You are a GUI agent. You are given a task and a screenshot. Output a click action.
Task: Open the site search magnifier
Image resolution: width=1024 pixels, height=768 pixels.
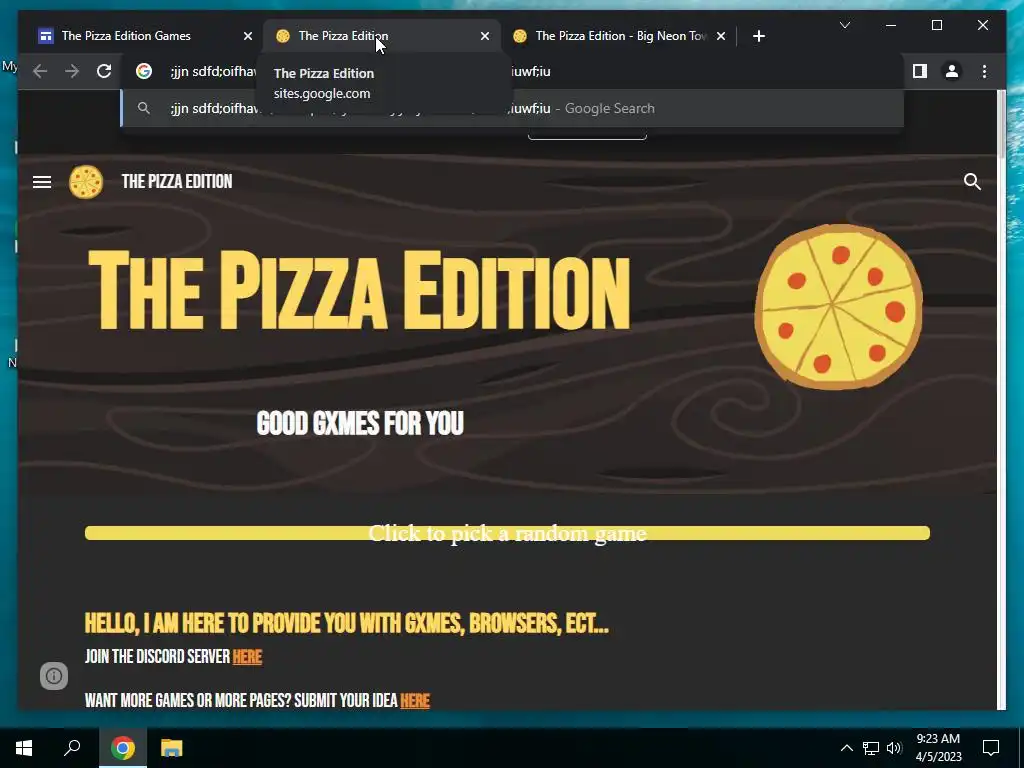pyautogui.click(x=972, y=182)
